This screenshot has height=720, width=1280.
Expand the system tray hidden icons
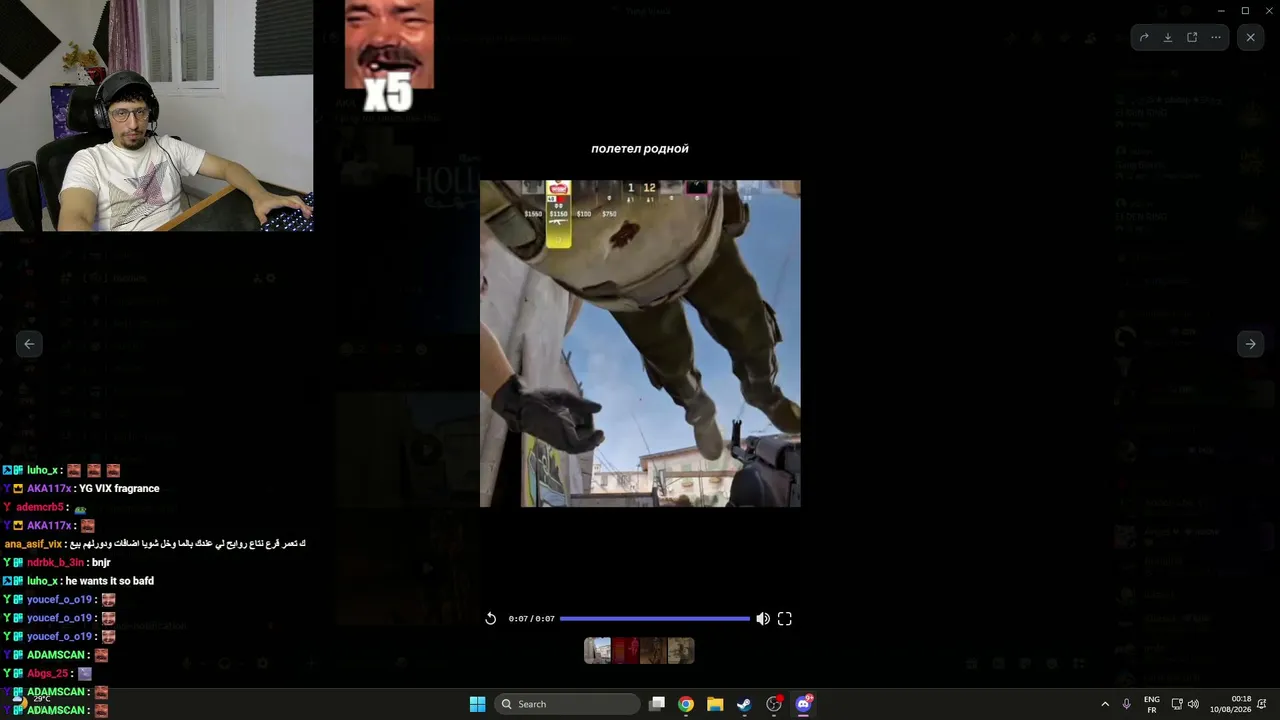click(x=1105, y=704)
